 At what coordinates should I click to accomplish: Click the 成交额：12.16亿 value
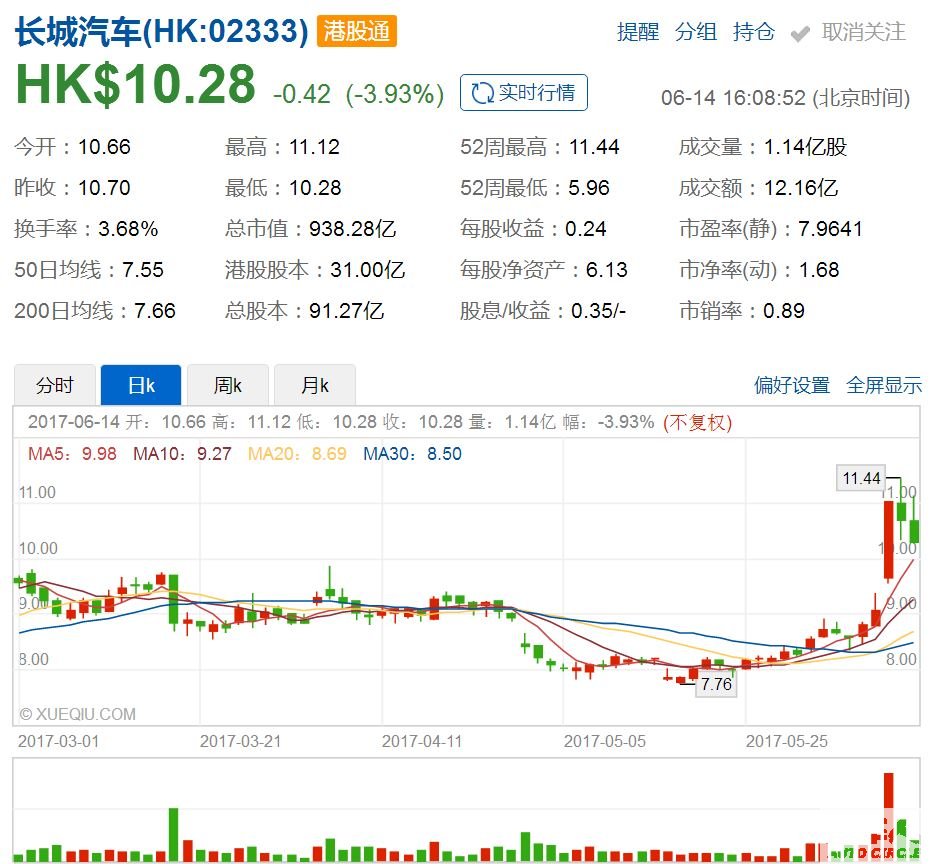click(x=758, y=188)
